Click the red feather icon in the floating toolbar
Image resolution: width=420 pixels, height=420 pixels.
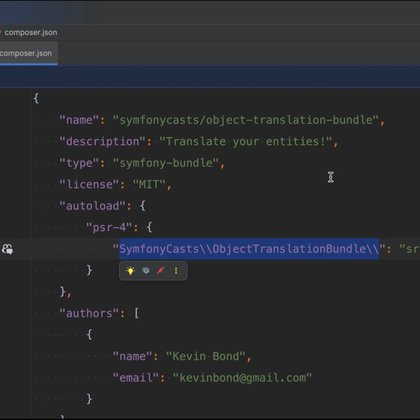pyautogui.click(x=161, y=271)
